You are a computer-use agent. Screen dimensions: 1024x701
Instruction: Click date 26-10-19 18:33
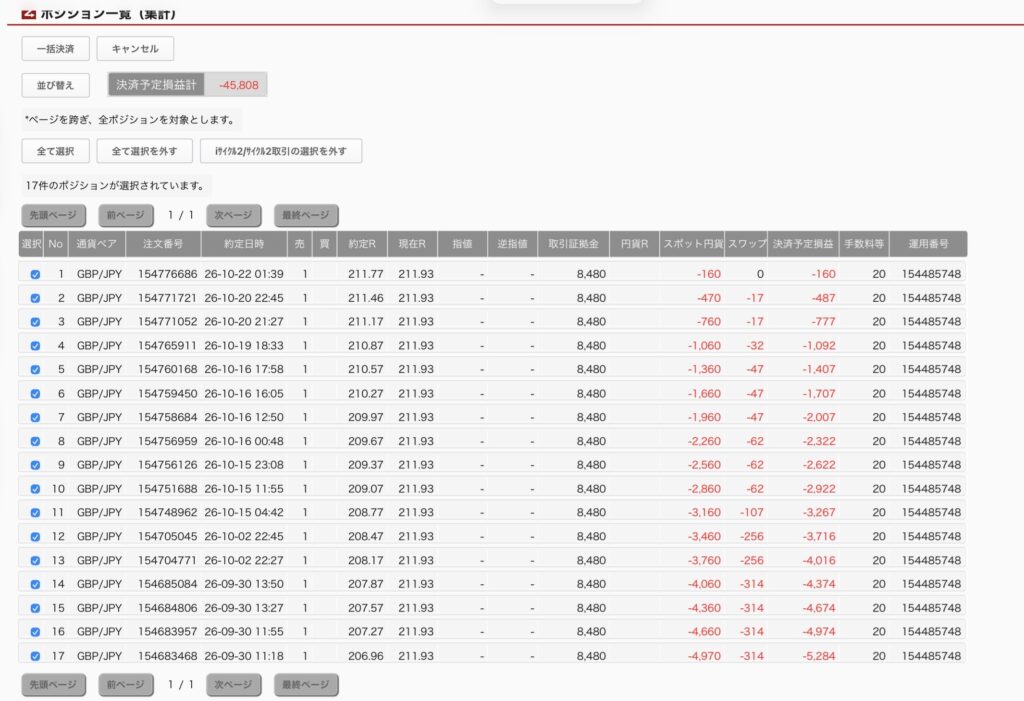pyautogui.click(x=244, y=346)
